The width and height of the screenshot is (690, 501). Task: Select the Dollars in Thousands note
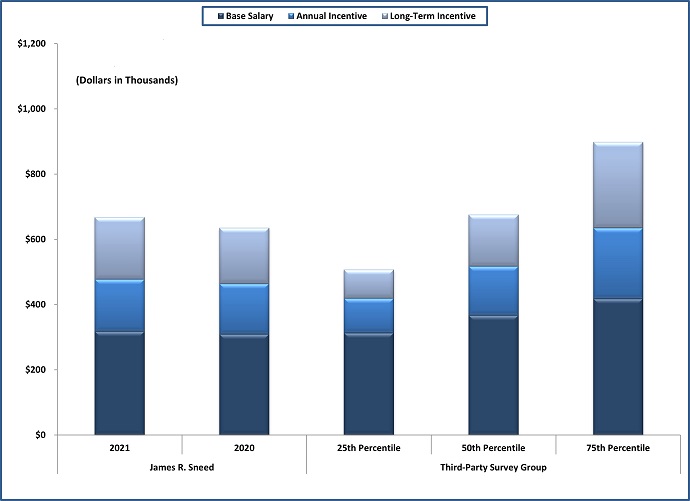[x=127, y=80]
